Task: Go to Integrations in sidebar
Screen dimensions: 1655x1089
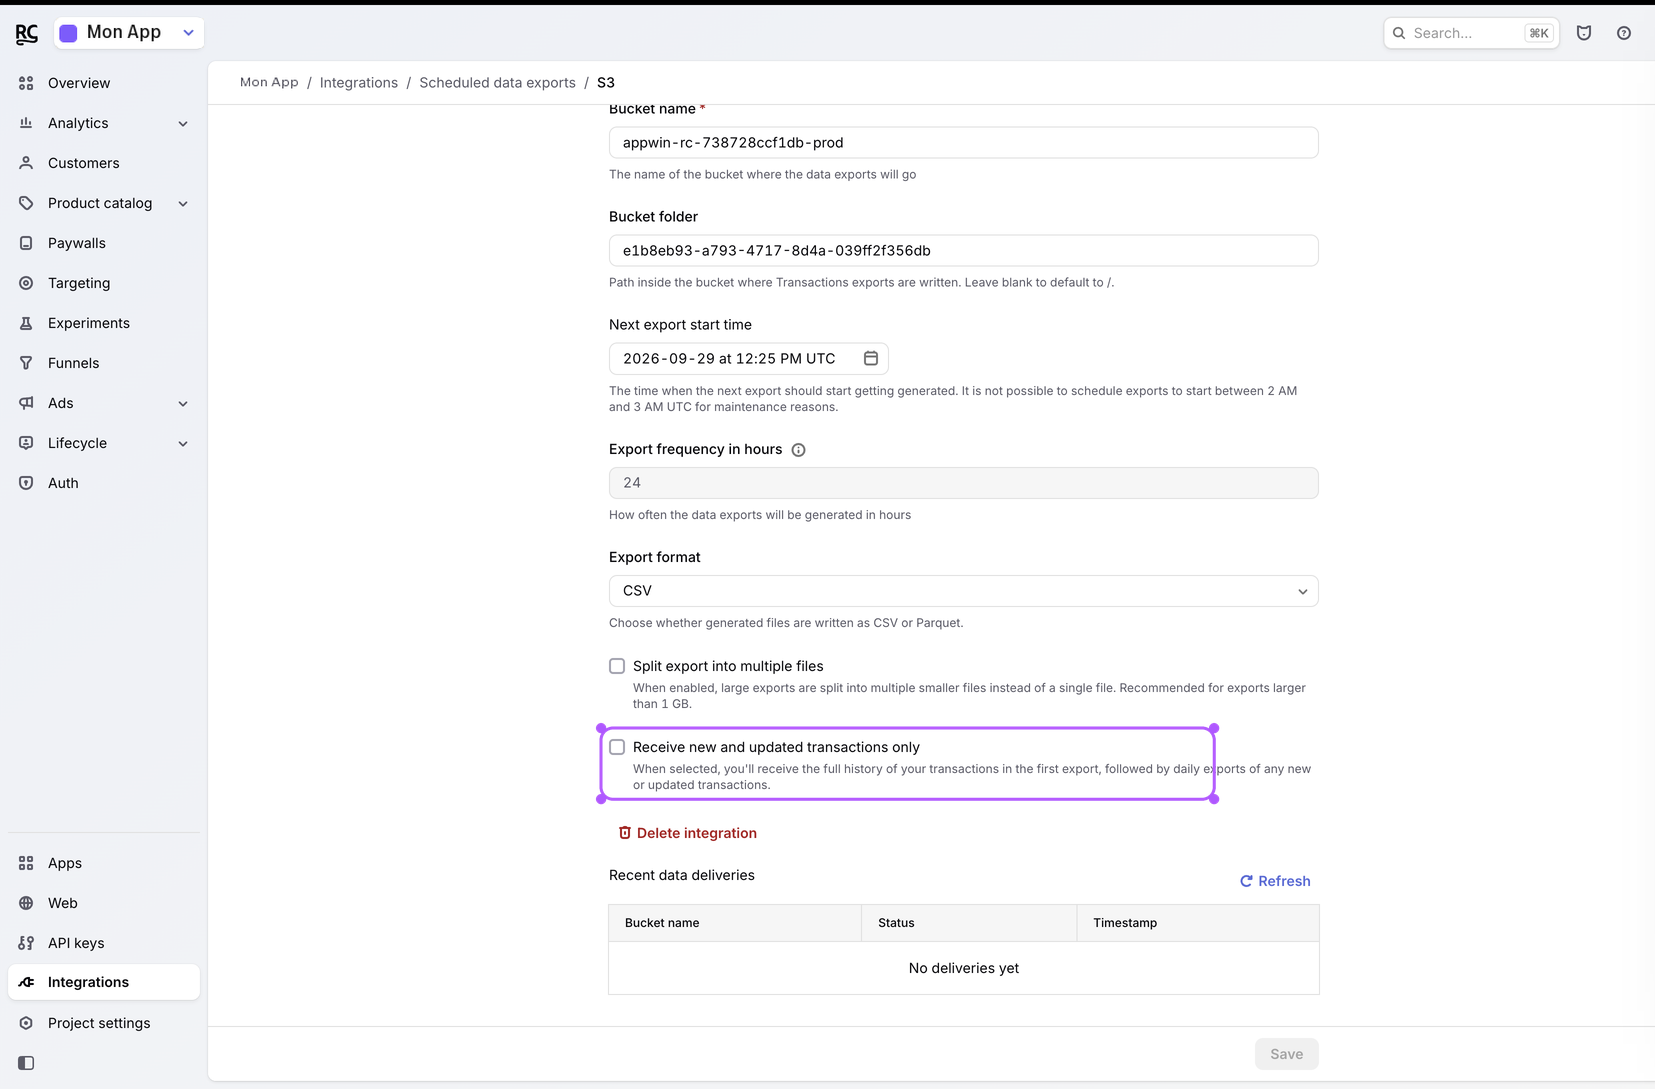Action: pos(104,982)
